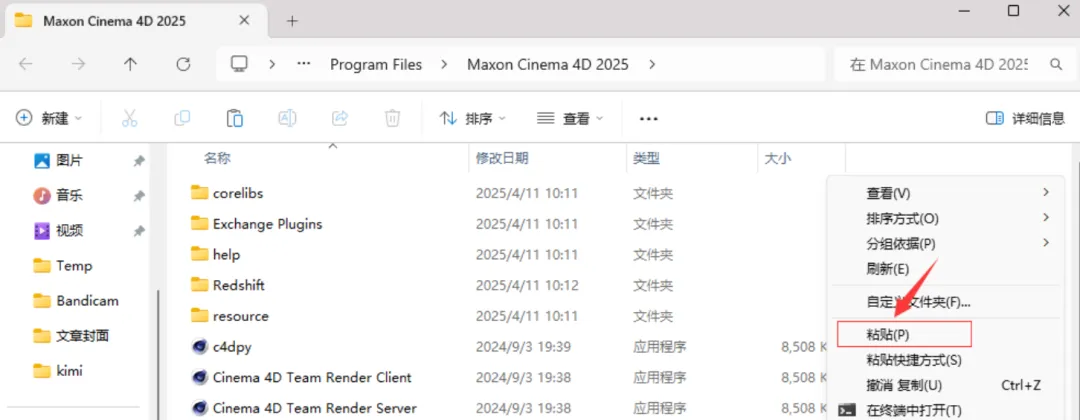Click the pin icon next to 视频
This screenshot has height=420, width=1080.
pyautogui.click(x=138, y=231)
